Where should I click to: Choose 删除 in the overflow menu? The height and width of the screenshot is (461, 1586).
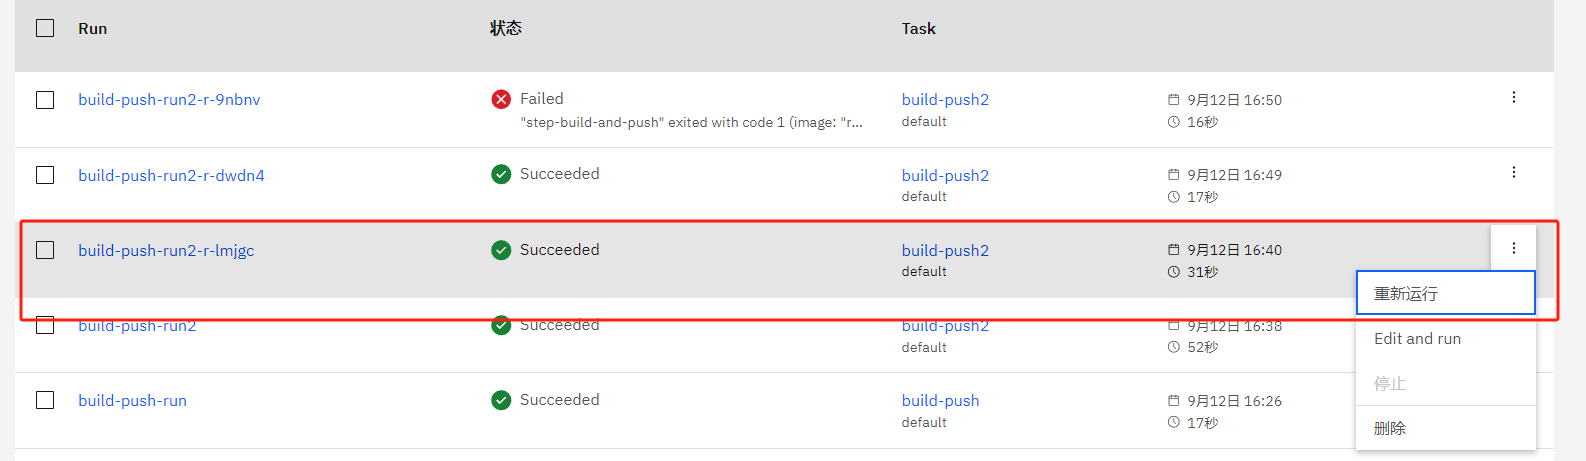click(1445, 428)
